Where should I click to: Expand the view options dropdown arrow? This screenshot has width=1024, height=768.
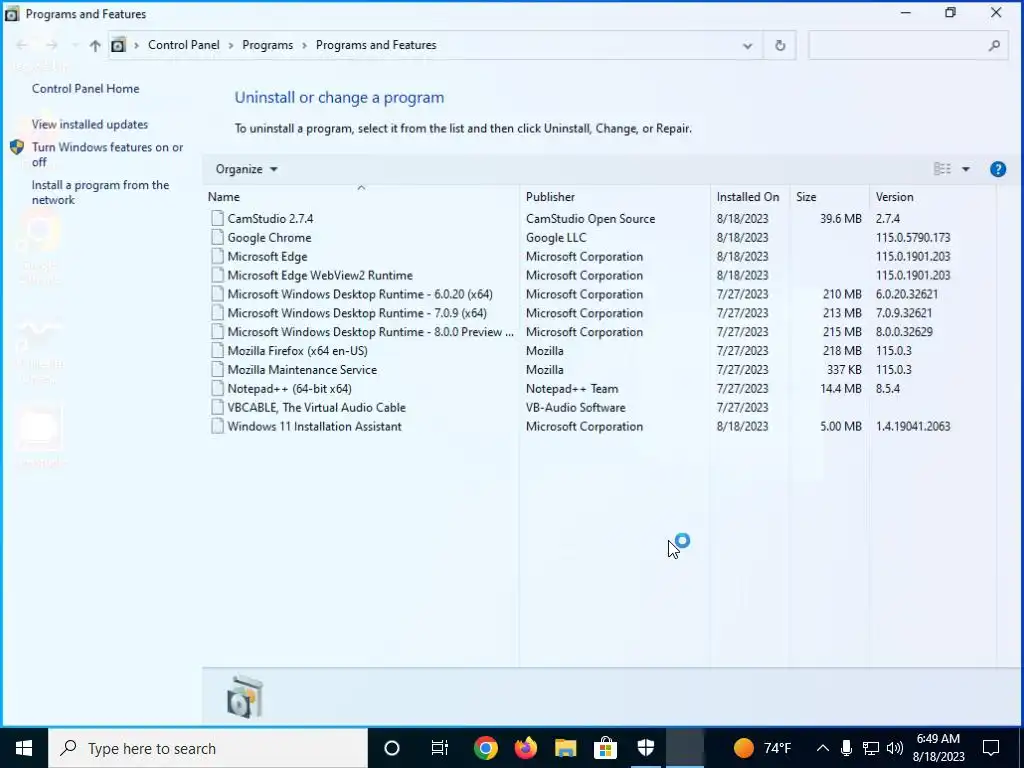pos(965,169)
